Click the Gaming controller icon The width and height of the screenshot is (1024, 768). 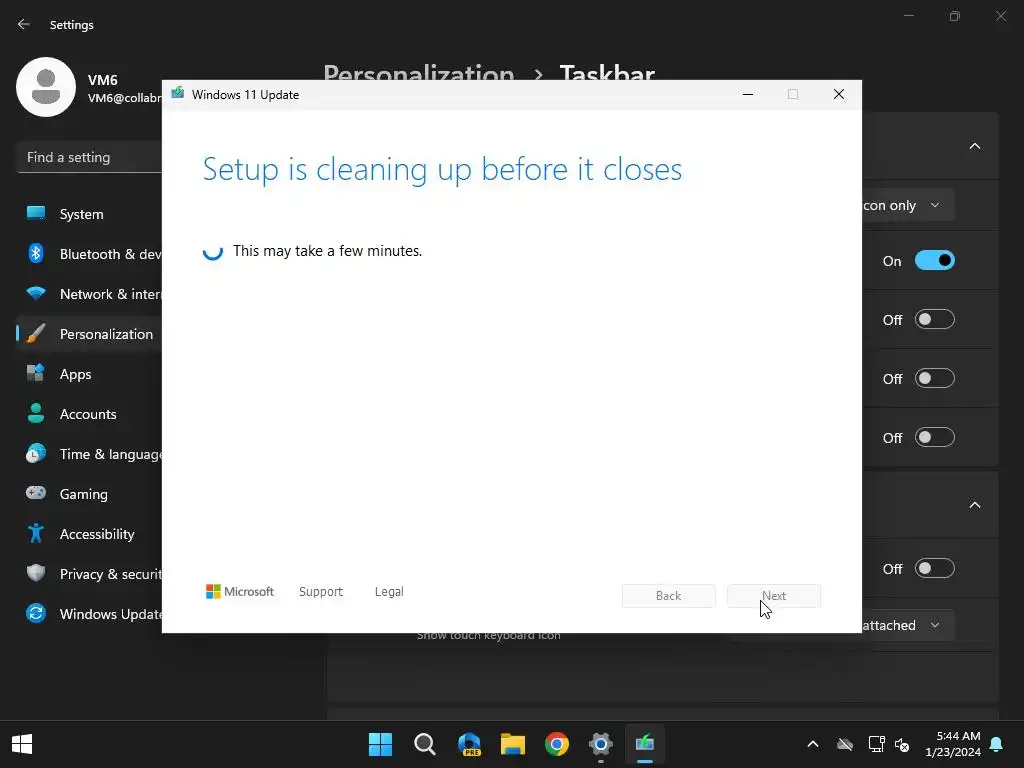36,493
